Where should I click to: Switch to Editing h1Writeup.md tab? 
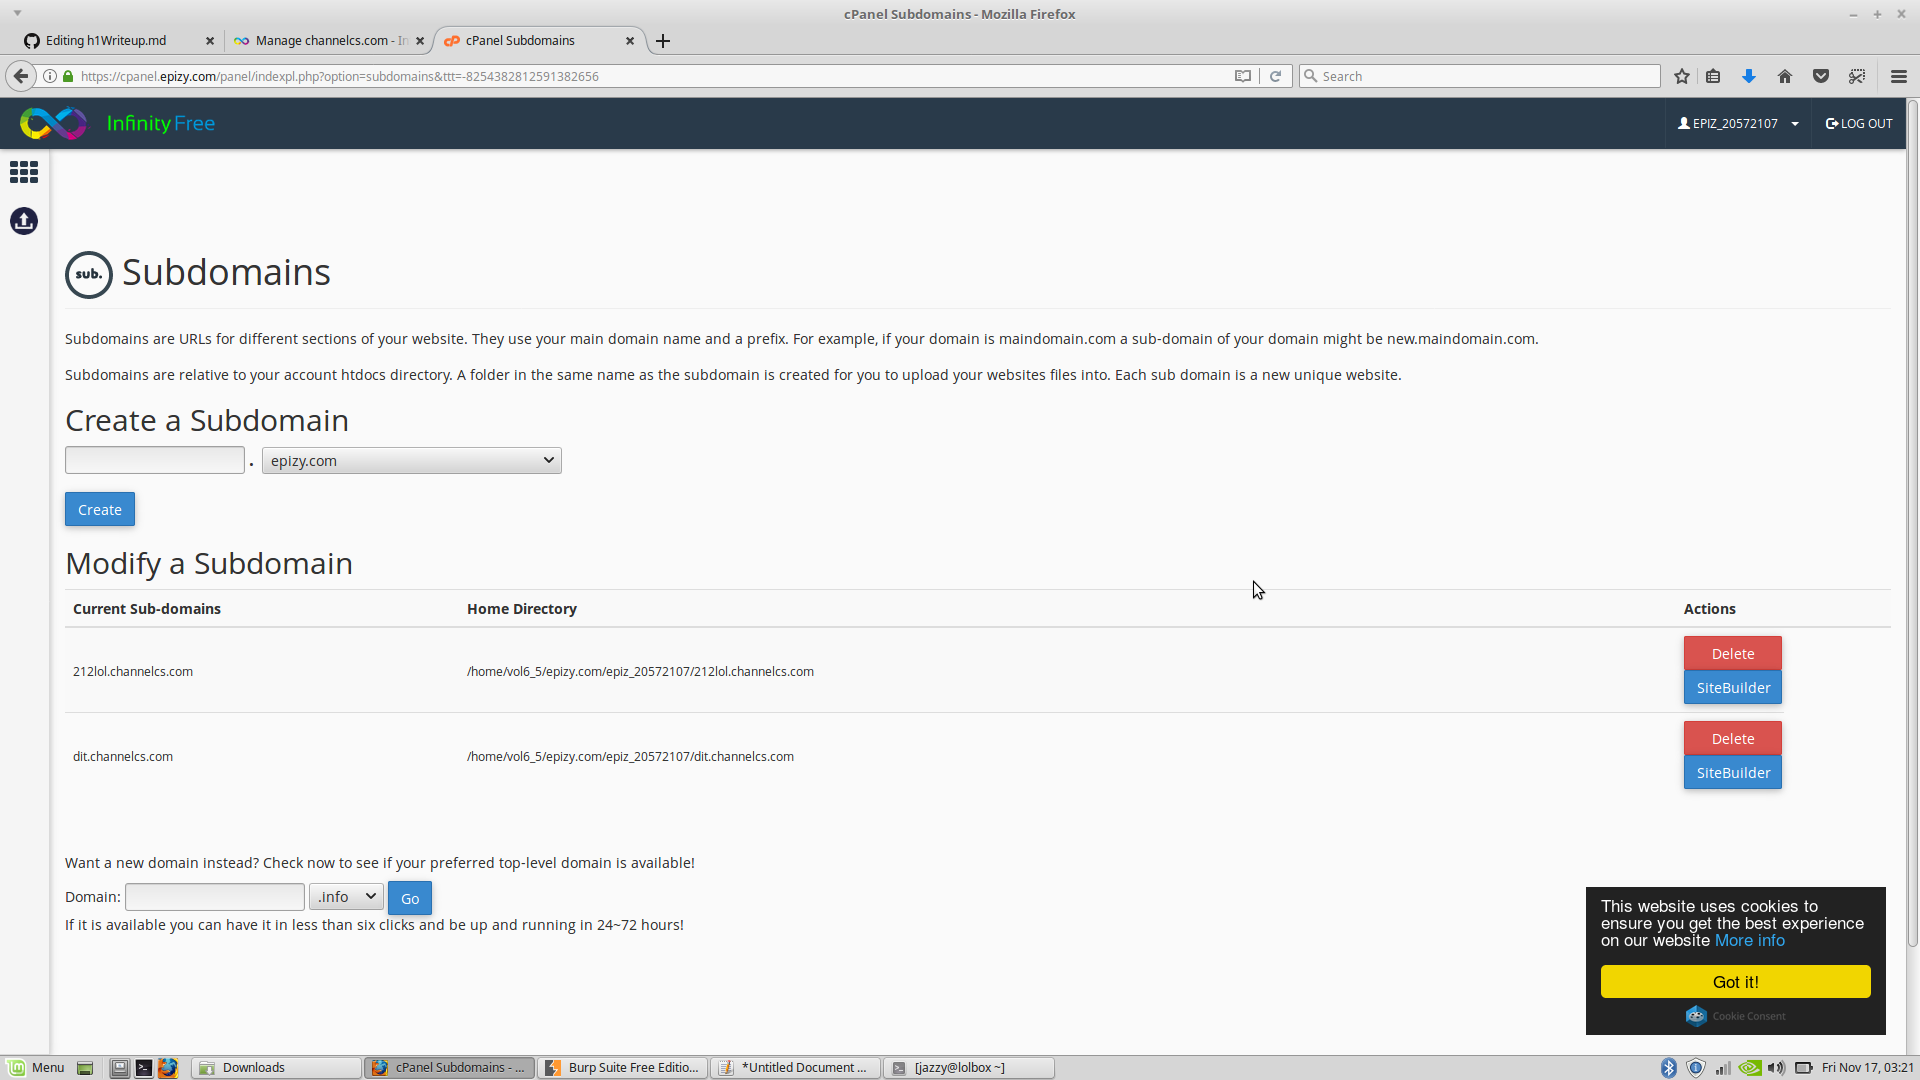coord(107,41)
